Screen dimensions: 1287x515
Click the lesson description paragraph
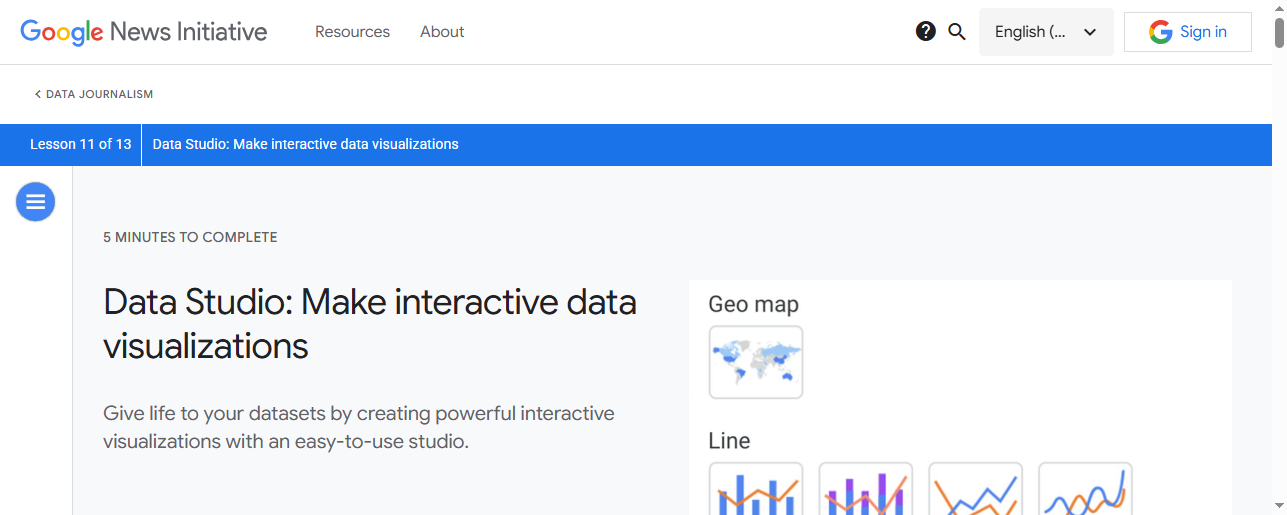coord(359,427)
